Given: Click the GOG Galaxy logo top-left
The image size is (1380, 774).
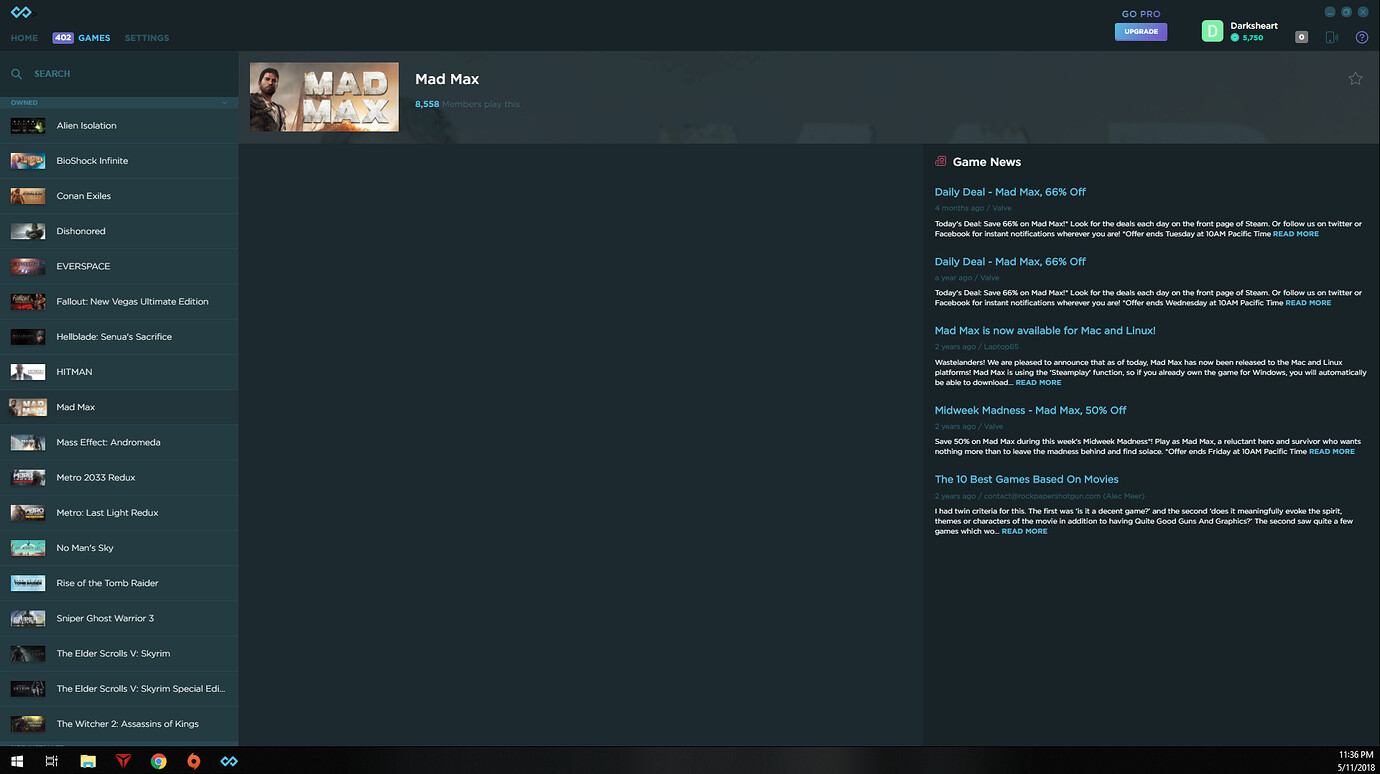Looking at the screenshot, I should (20, 13).
